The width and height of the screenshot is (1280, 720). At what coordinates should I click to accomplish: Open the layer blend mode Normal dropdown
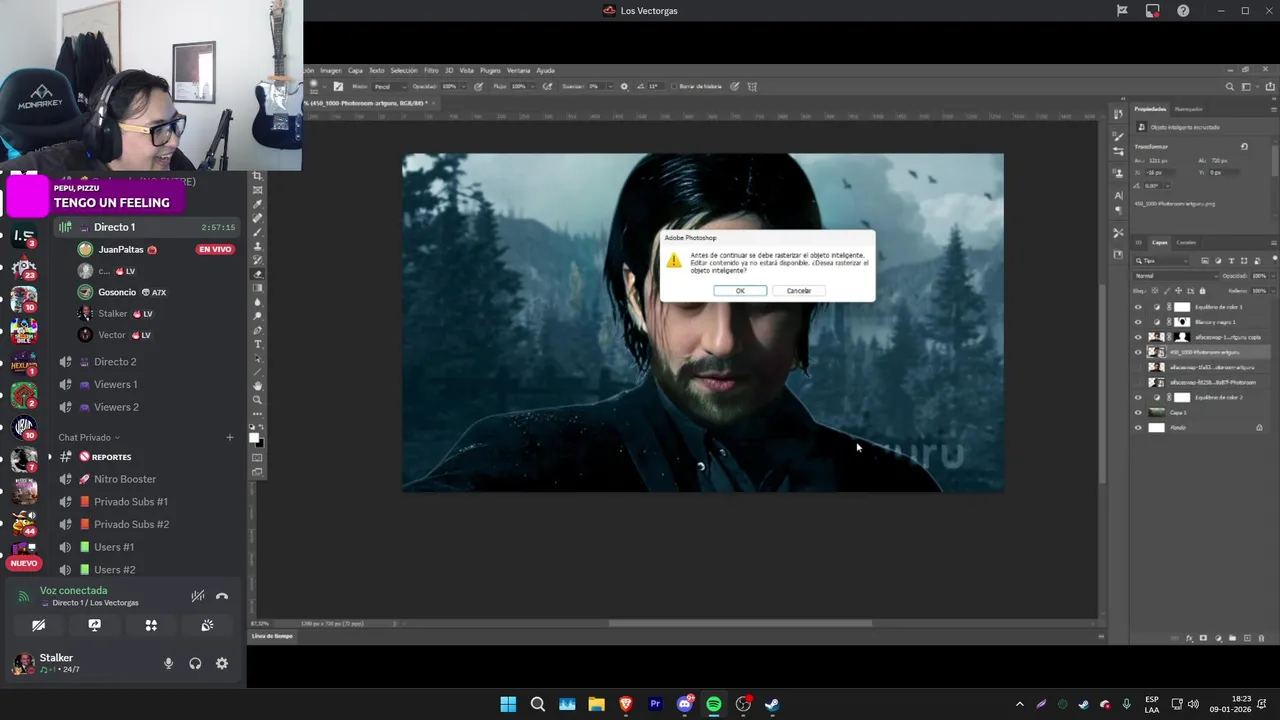point(1174,276)
